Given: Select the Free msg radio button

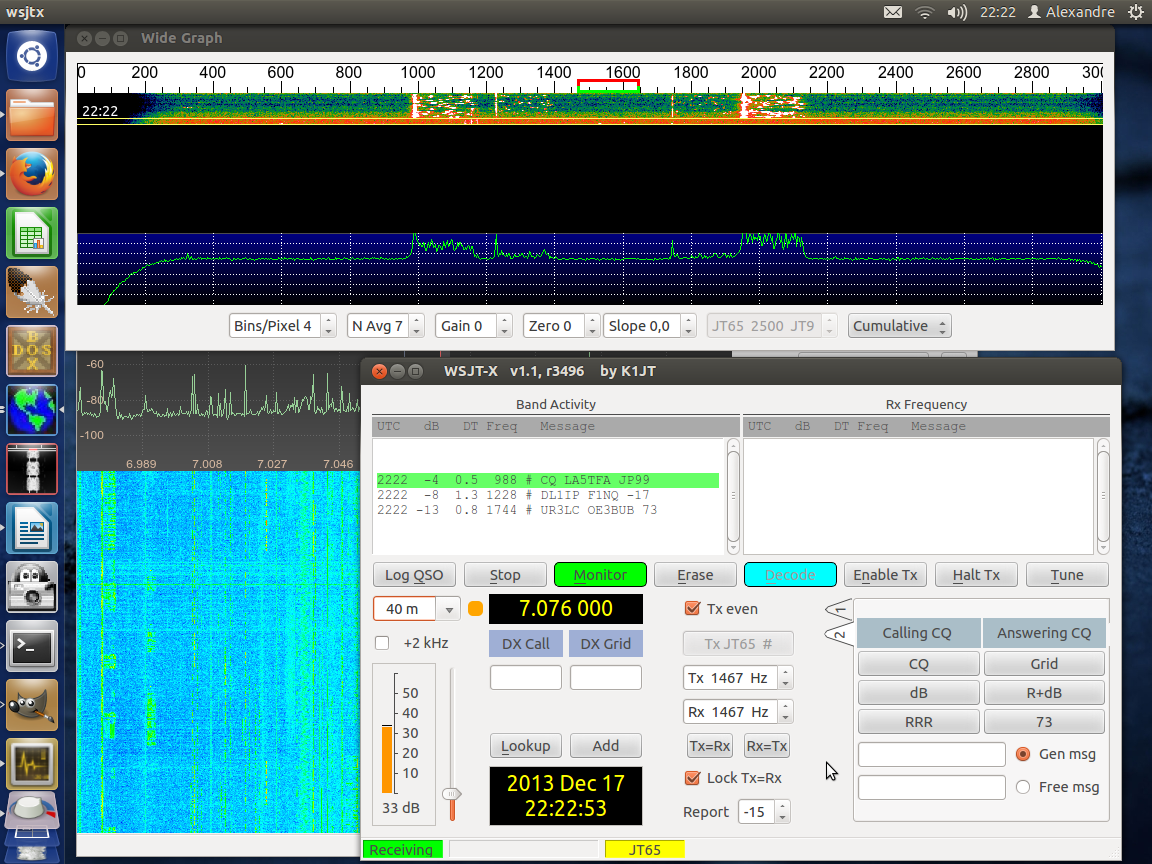Looking at the screenshot, I should 1023,787.
